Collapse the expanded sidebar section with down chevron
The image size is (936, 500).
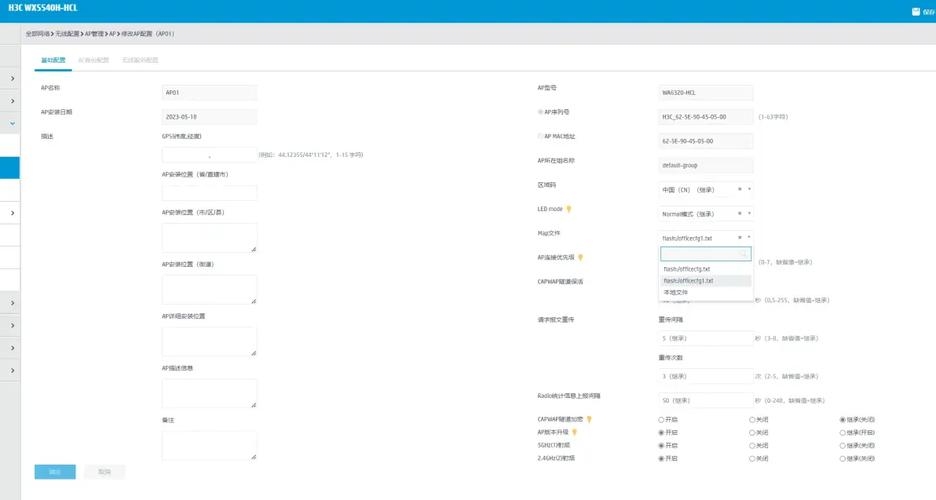[13, 124]
